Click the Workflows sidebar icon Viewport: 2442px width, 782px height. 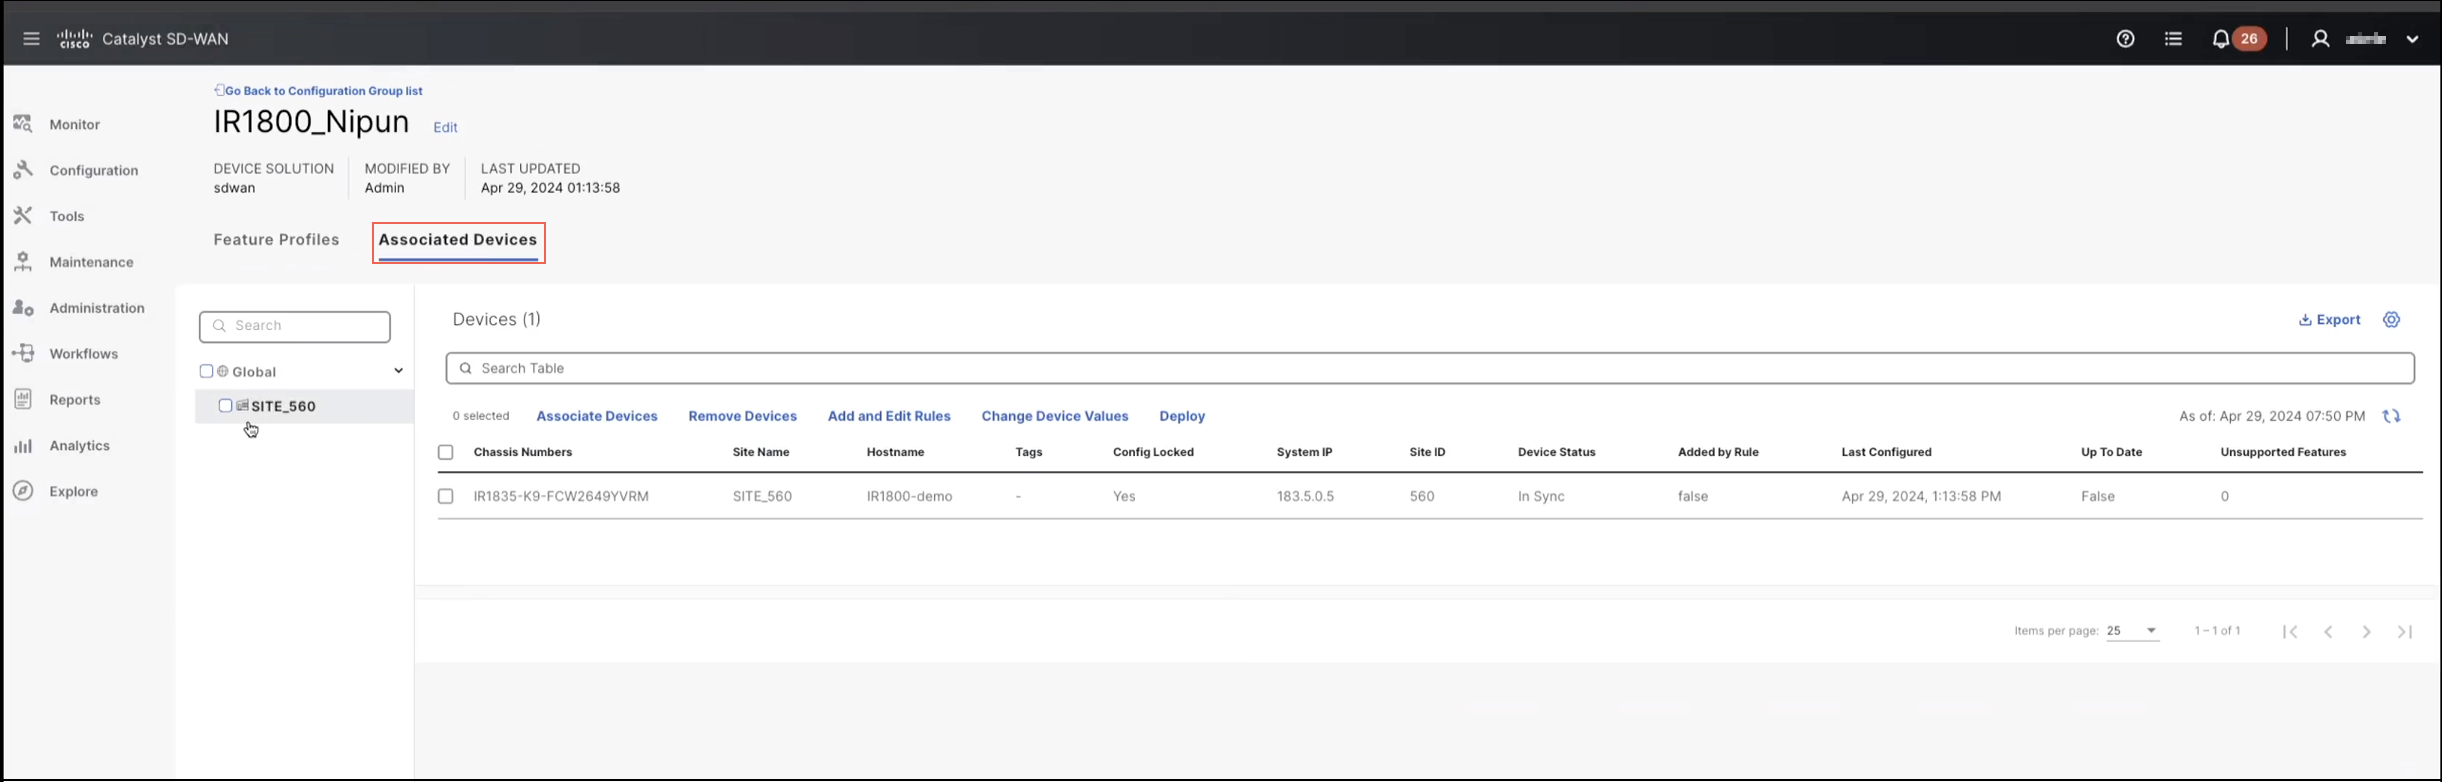[x=23, y=354]
